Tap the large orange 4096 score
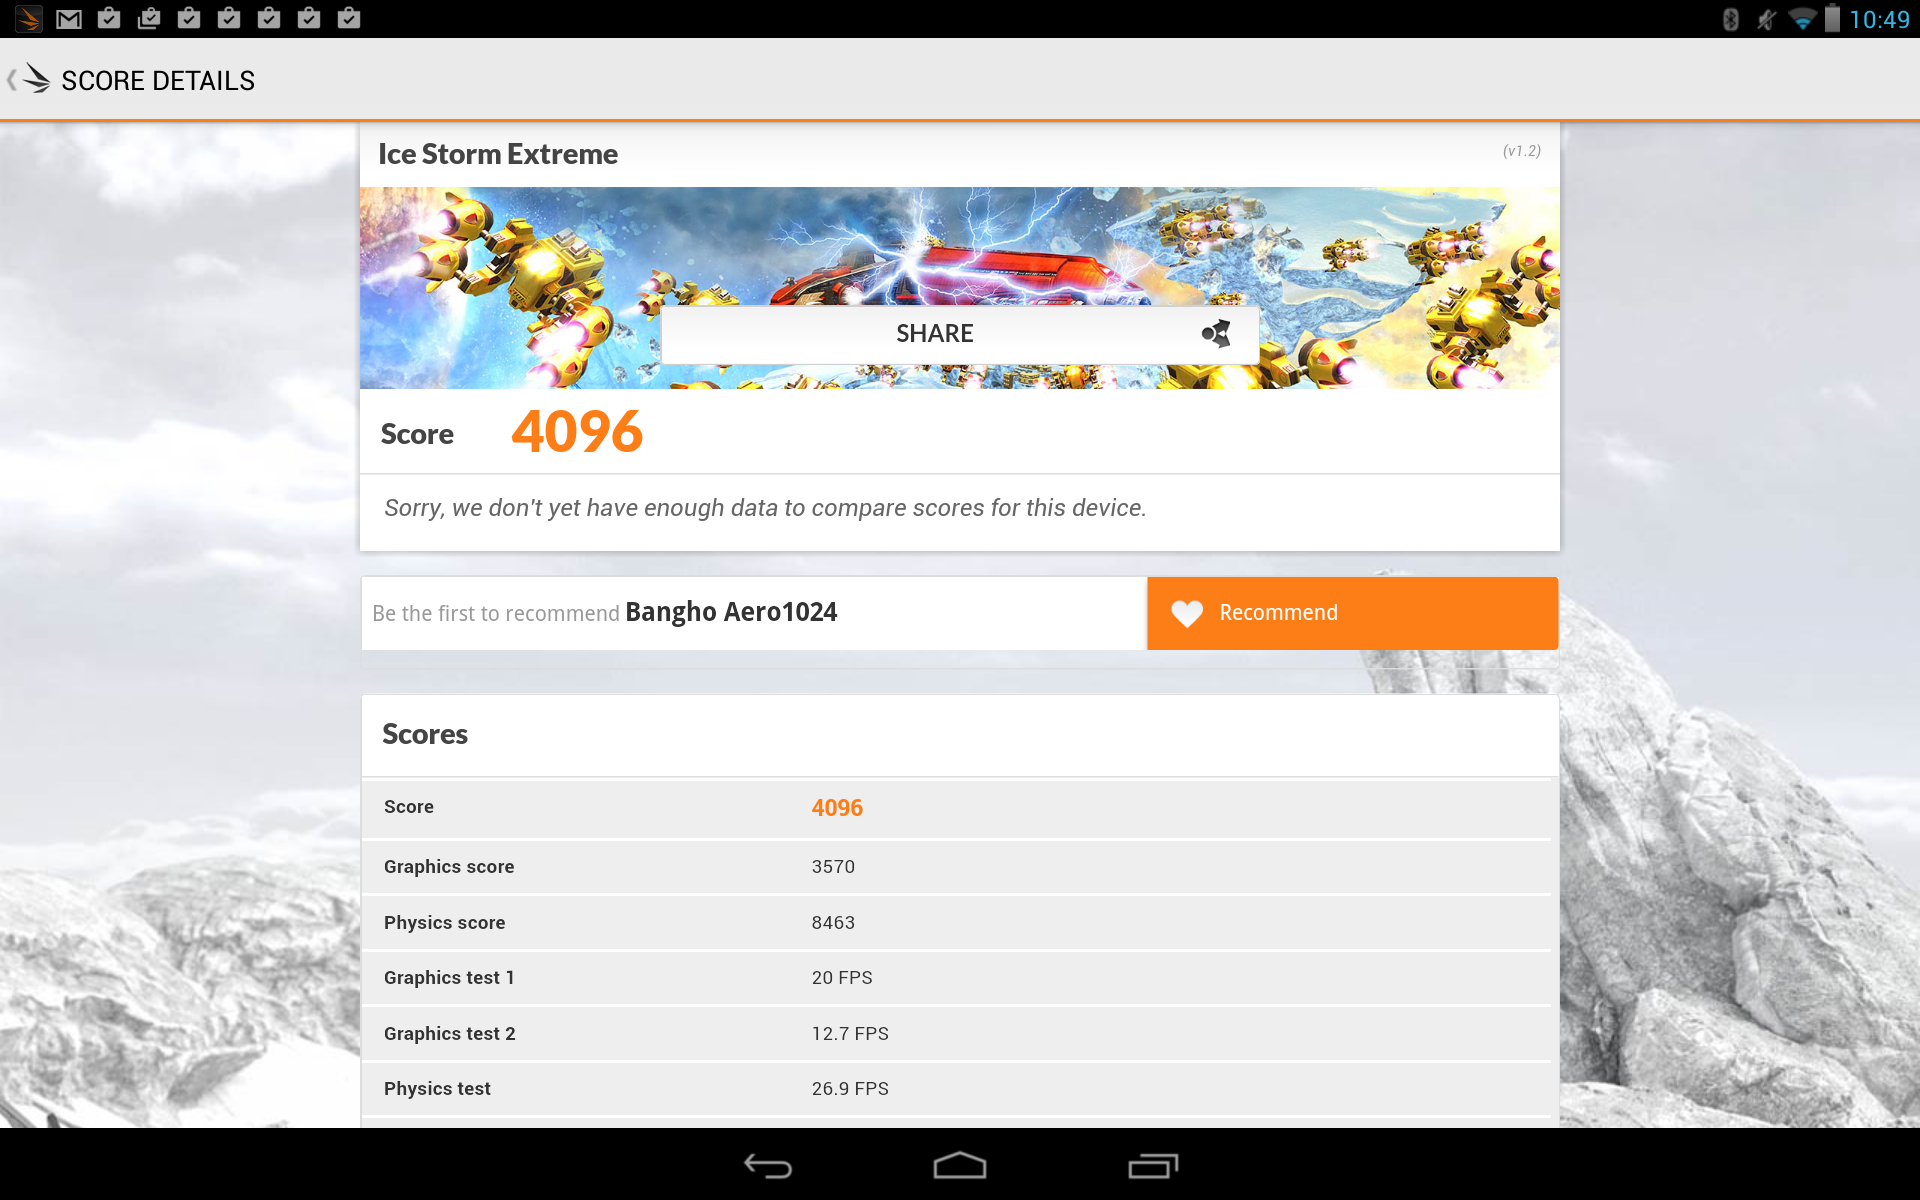1920x1200 pixels. 577,432
